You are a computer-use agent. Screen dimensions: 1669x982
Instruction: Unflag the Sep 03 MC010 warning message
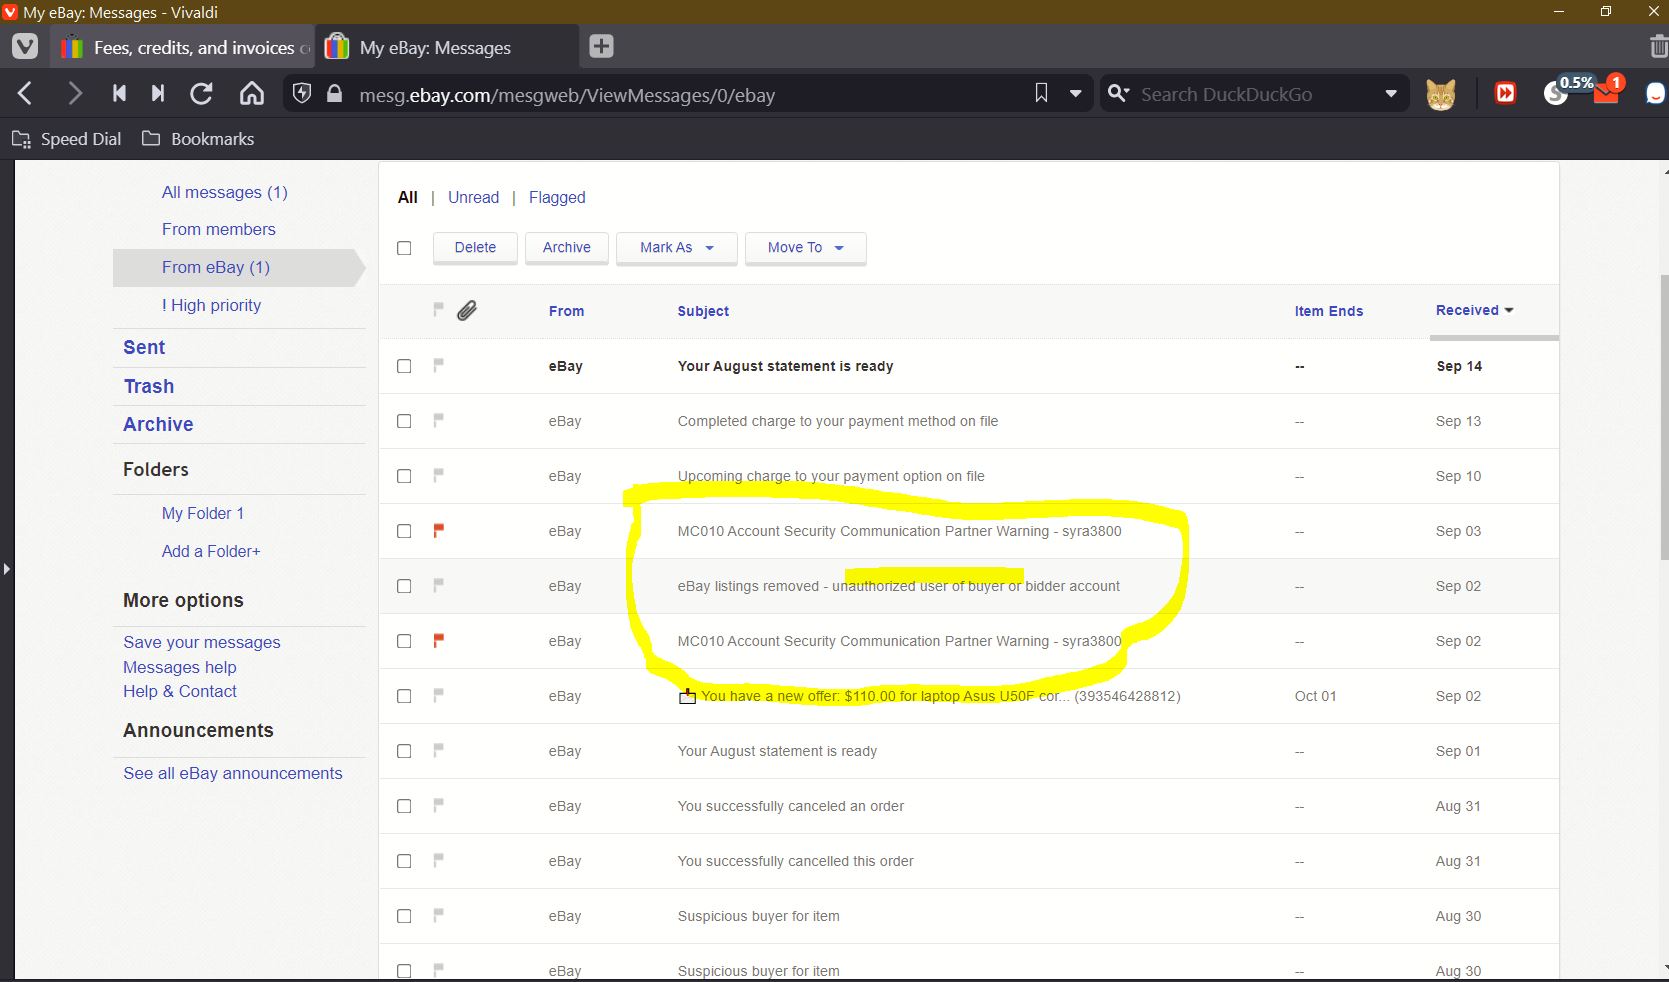438,531
